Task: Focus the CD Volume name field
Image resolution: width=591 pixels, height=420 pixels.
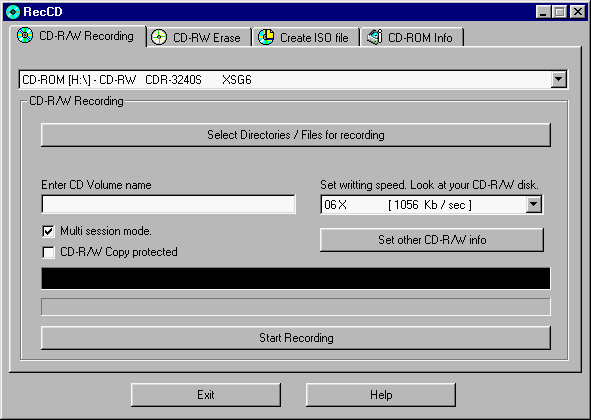Action: point(168,204)
